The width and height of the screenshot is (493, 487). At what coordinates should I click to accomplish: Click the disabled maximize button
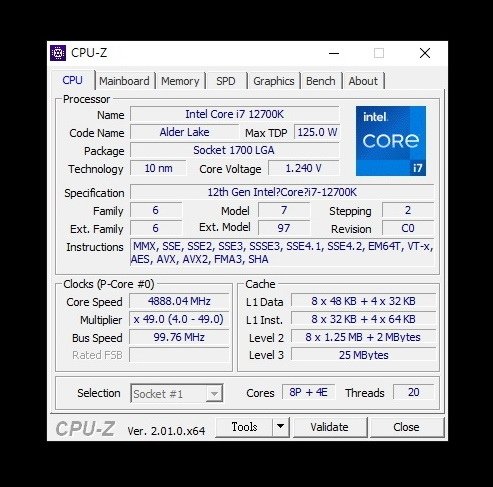pos(379,53)
